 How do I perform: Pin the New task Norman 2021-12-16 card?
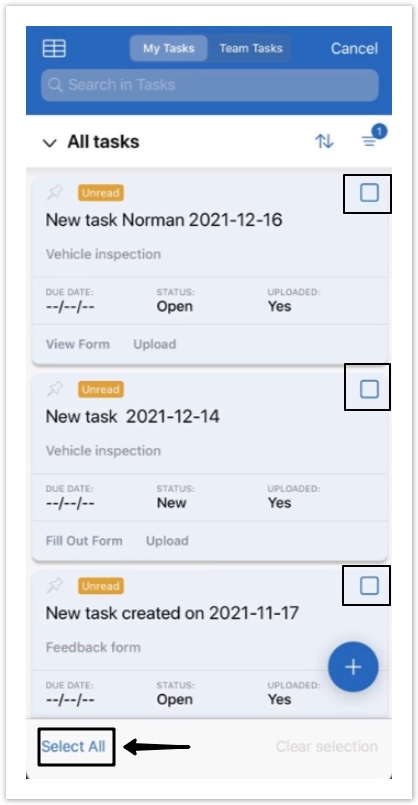click(54, 193)
